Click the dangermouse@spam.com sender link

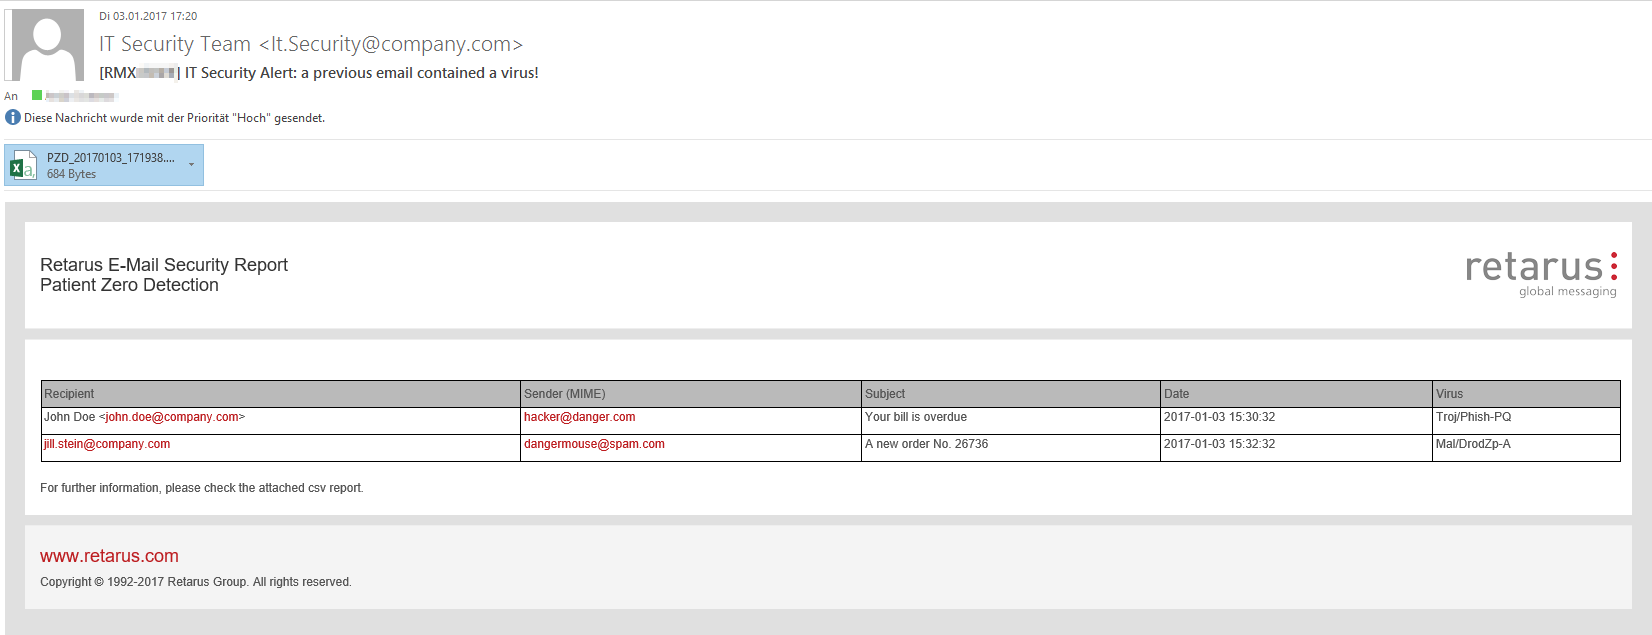click(x=594, y=445)
